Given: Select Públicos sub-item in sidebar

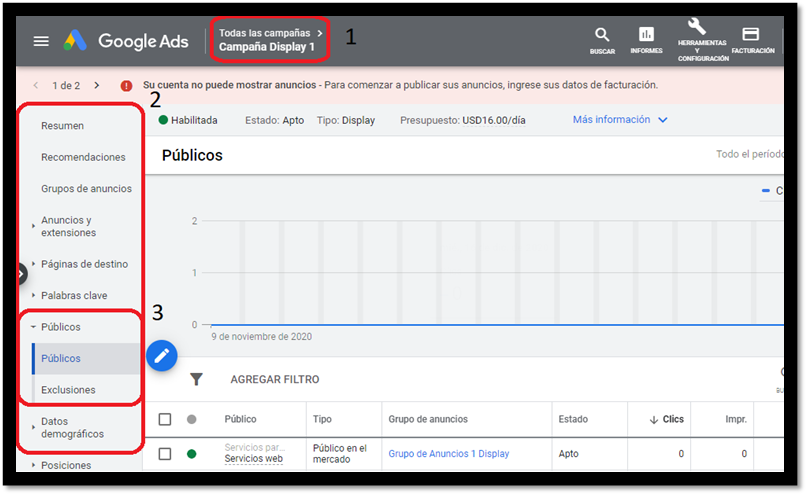Looking at the screenshot, I should 61,359.
